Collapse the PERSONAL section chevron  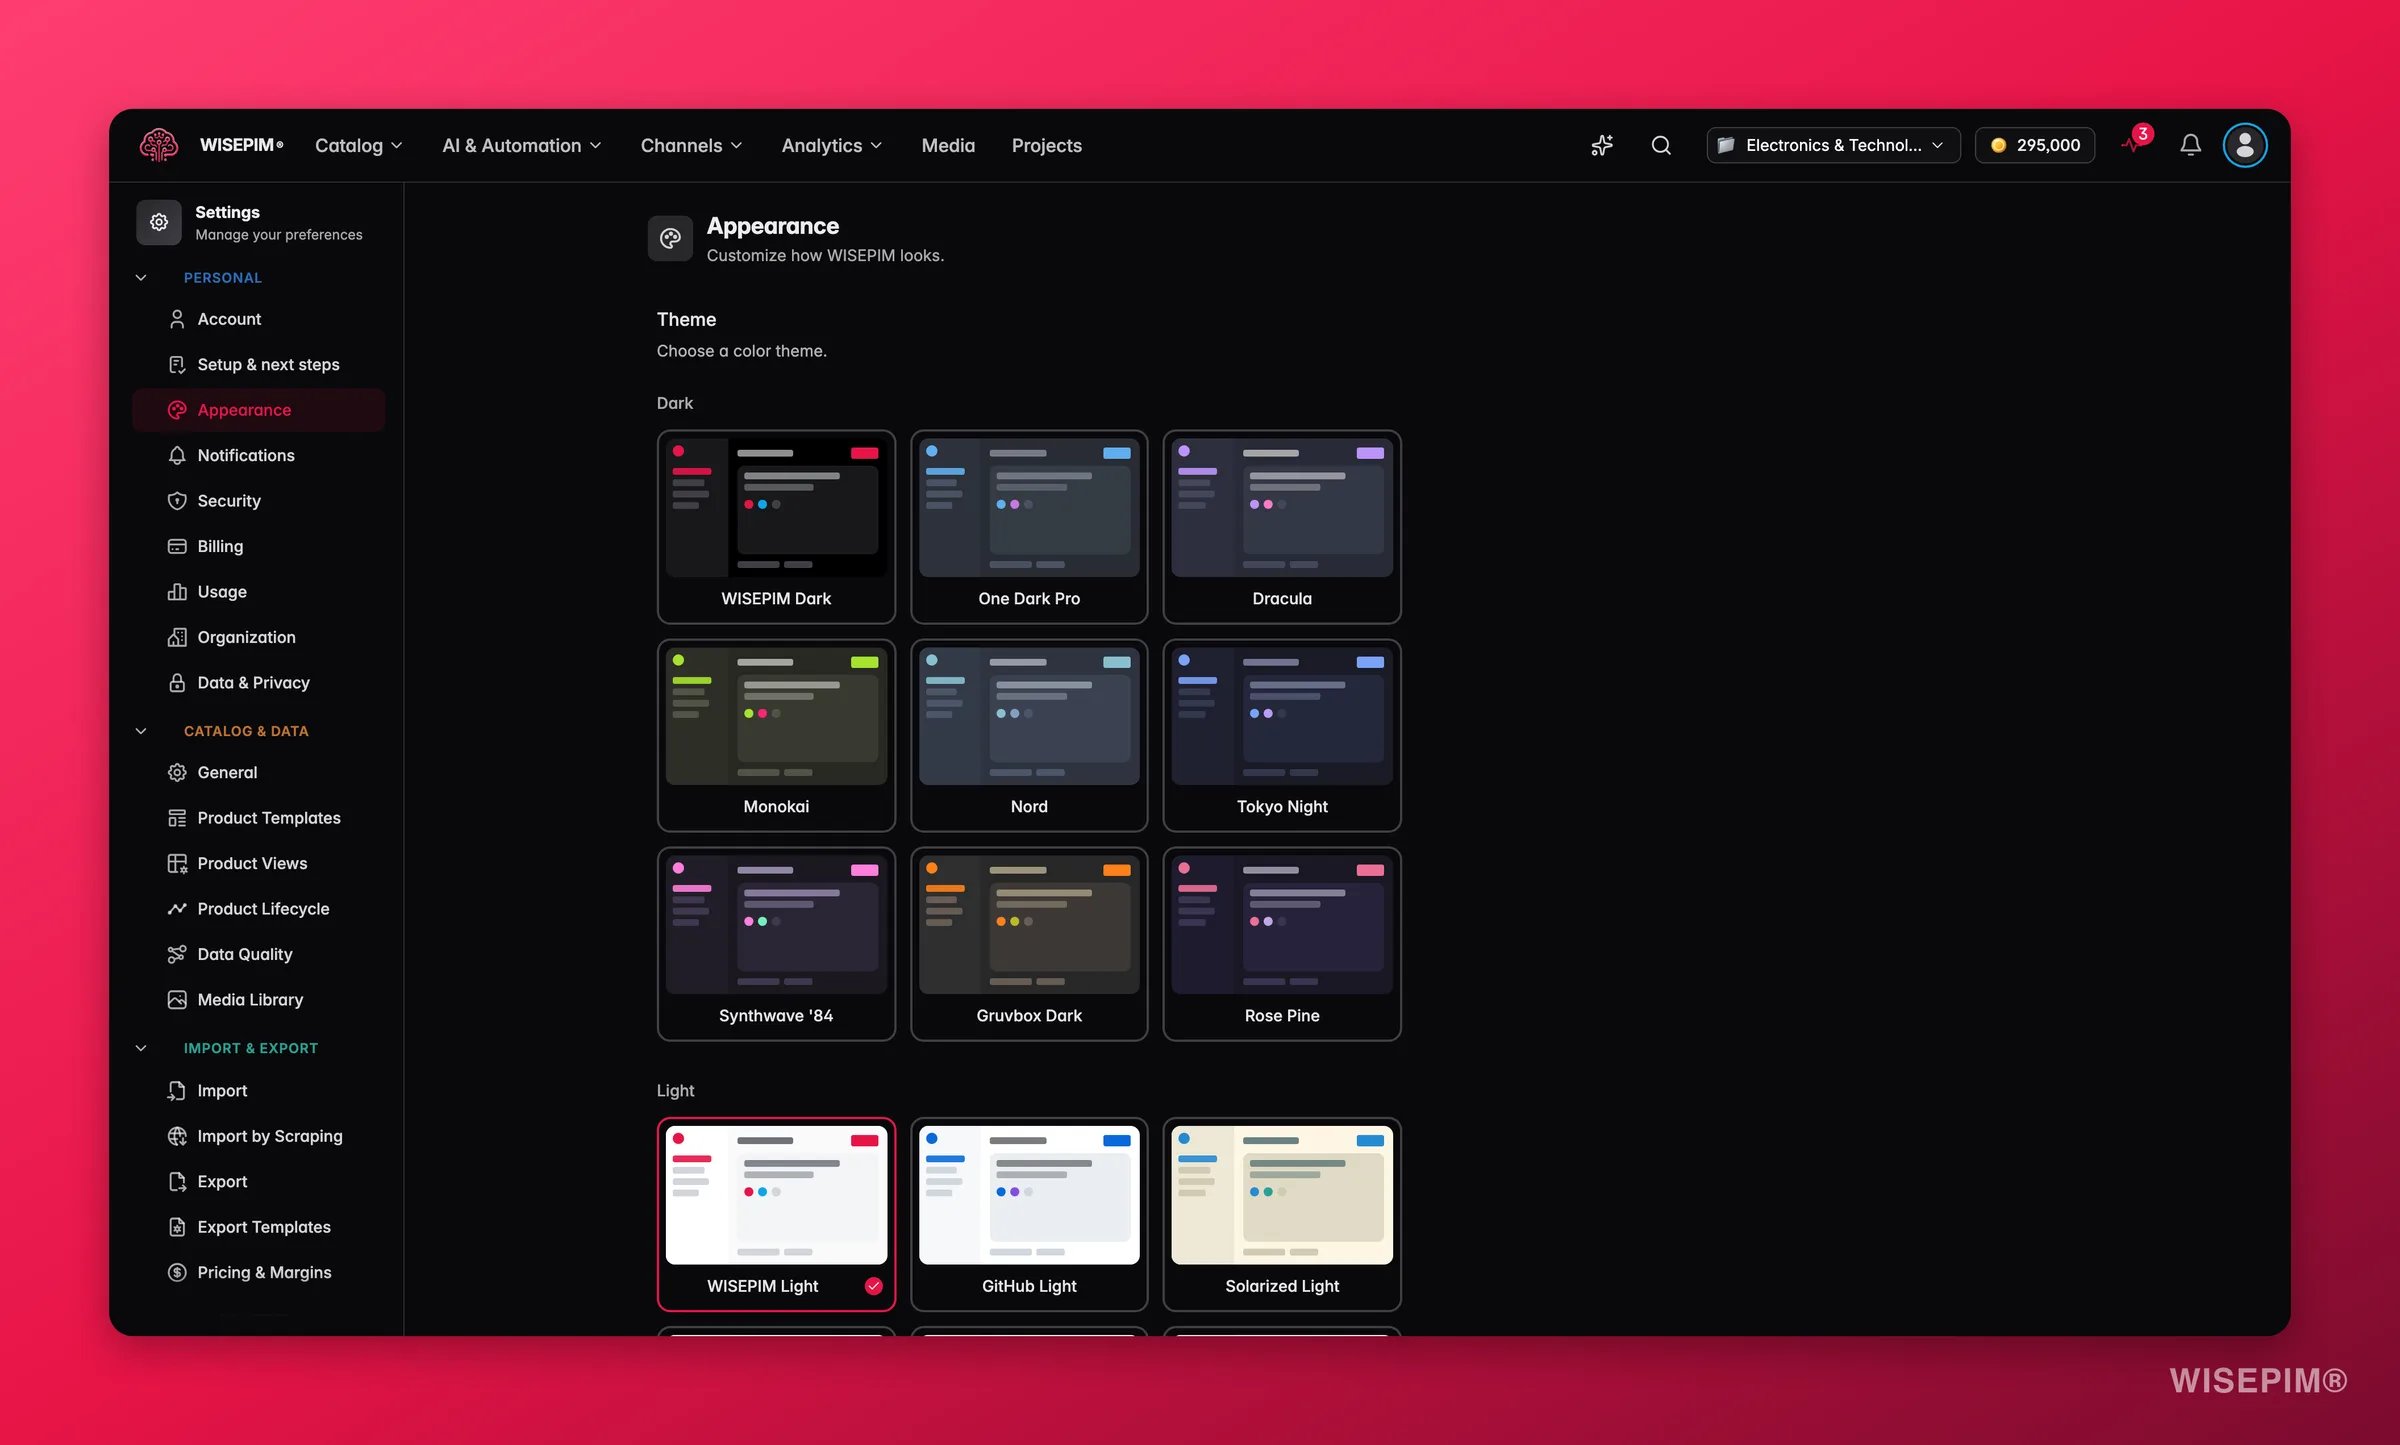coord(141,278)
